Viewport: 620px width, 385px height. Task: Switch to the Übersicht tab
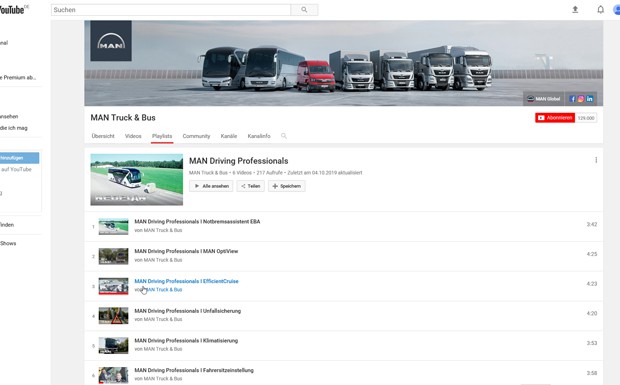[103, 136]
